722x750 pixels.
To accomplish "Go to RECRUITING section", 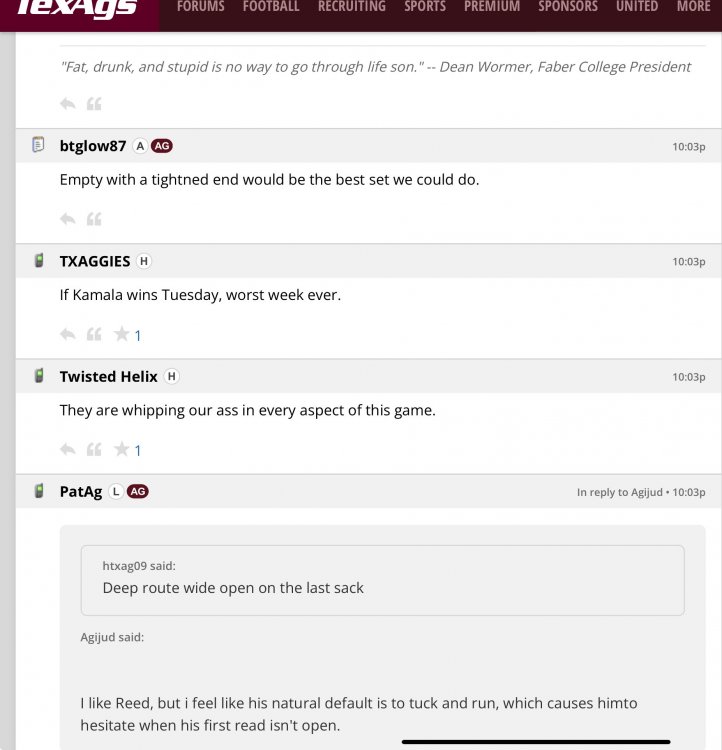I will tap(351, 7).
